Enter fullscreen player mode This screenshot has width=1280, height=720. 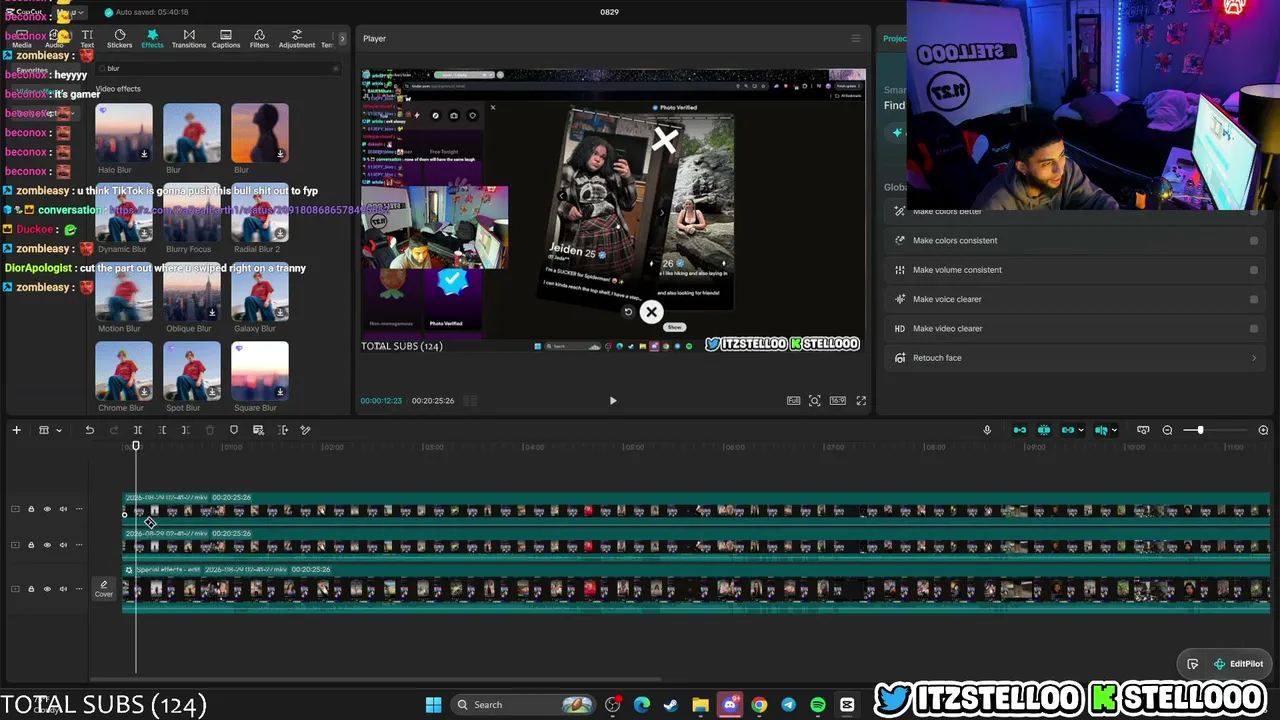coord(861,401)
